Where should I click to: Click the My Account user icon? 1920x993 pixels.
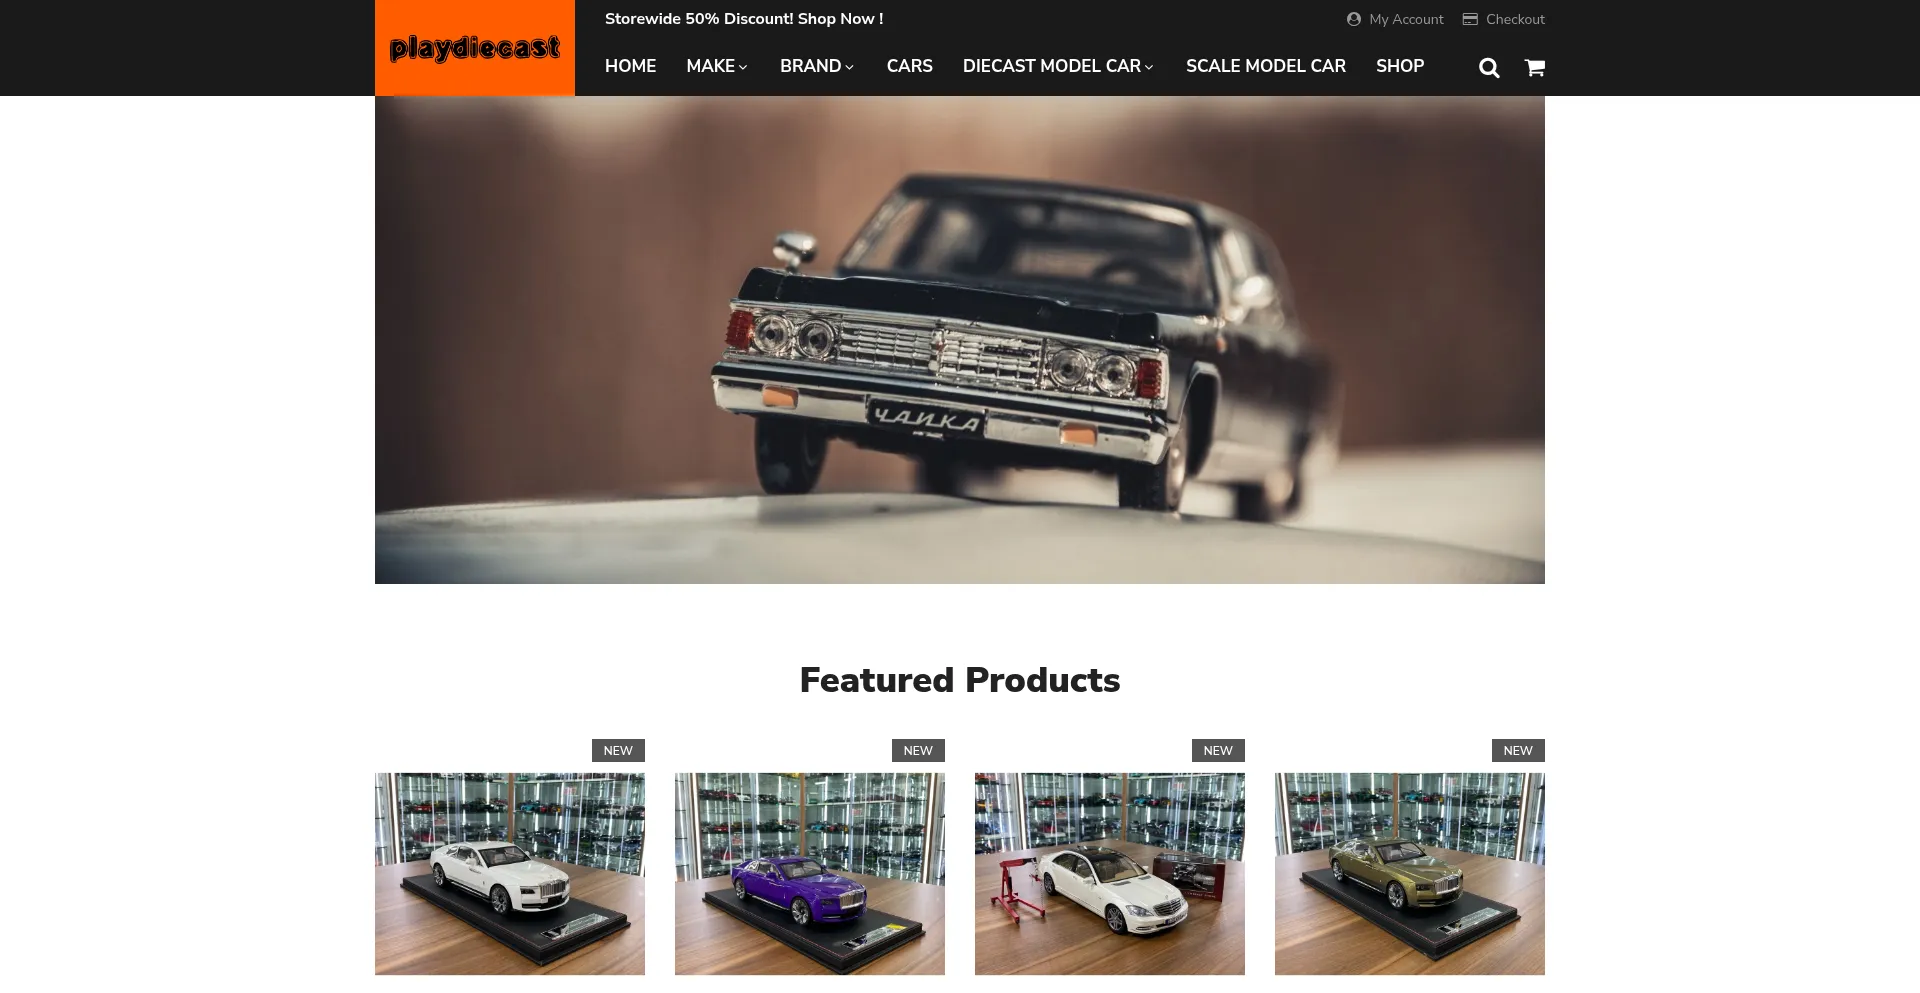coord(1353,19)
